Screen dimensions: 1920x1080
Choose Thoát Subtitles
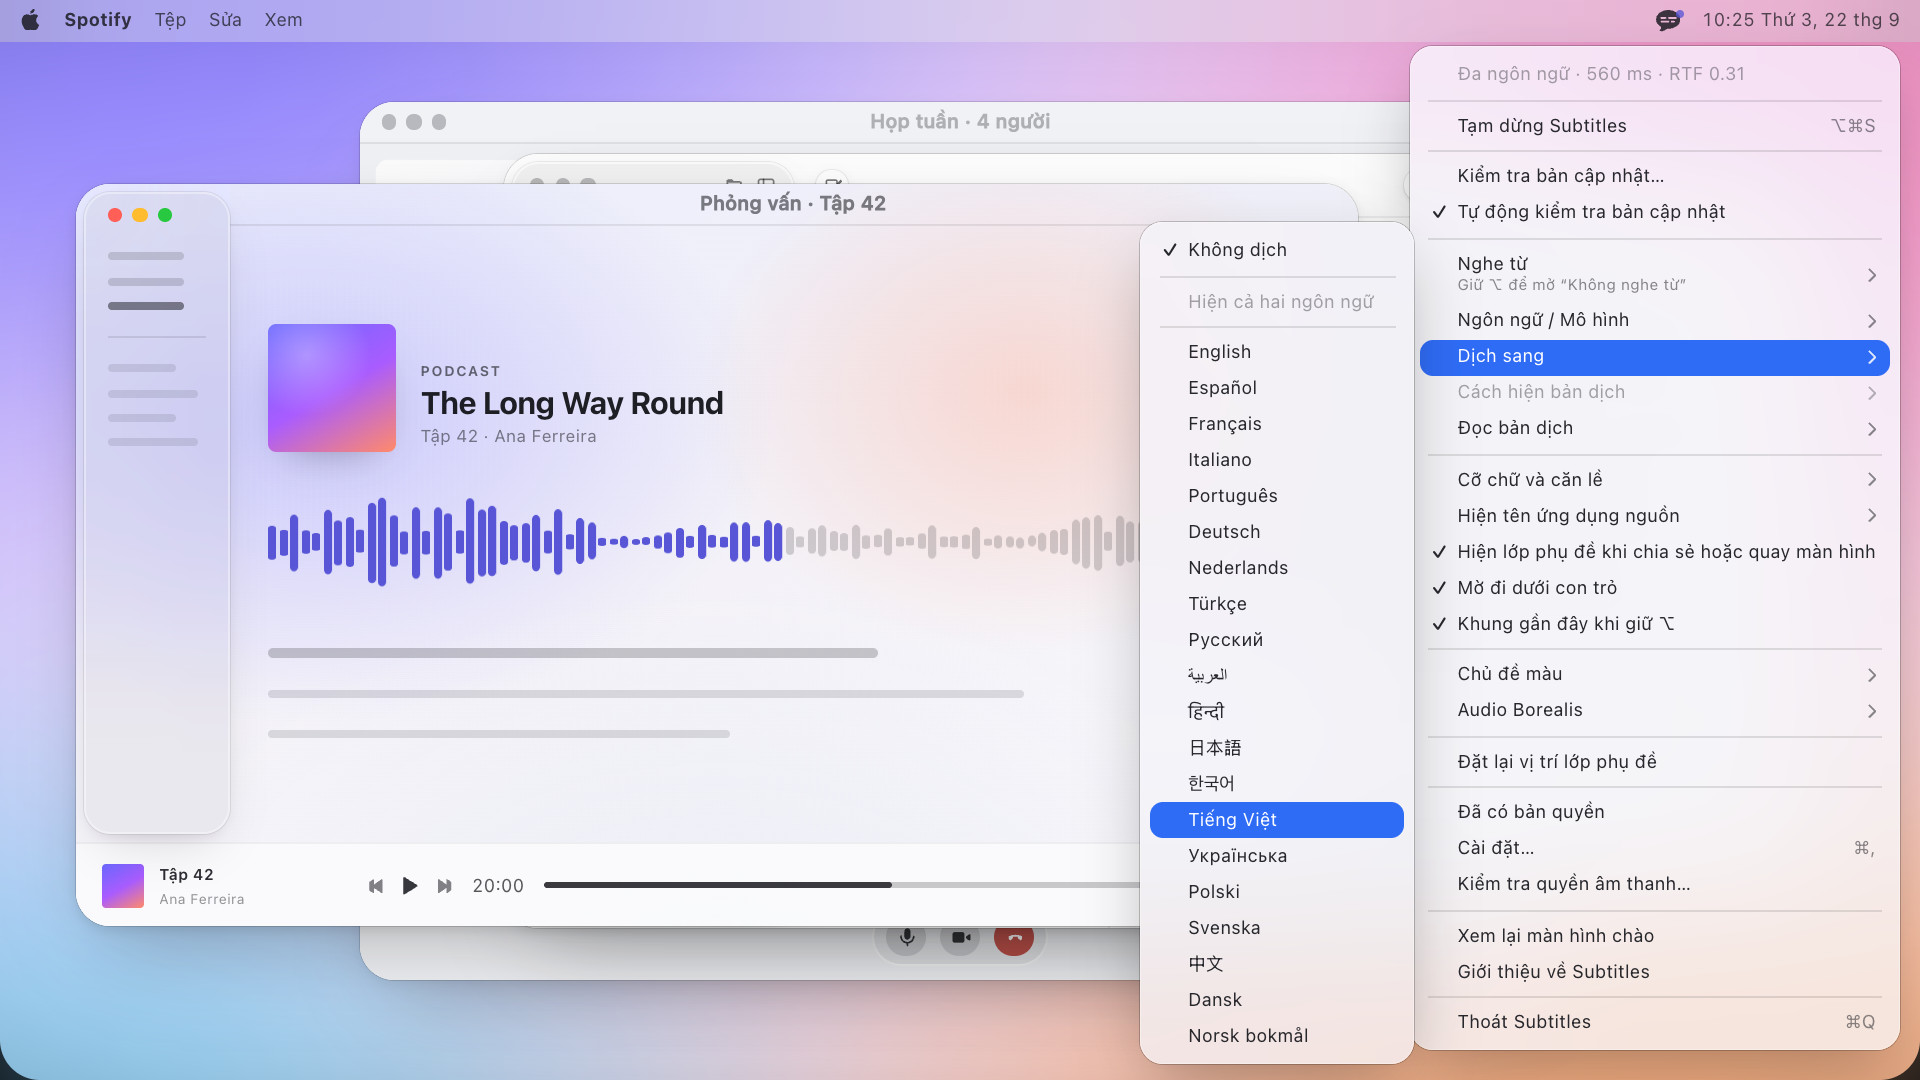1655,1022
